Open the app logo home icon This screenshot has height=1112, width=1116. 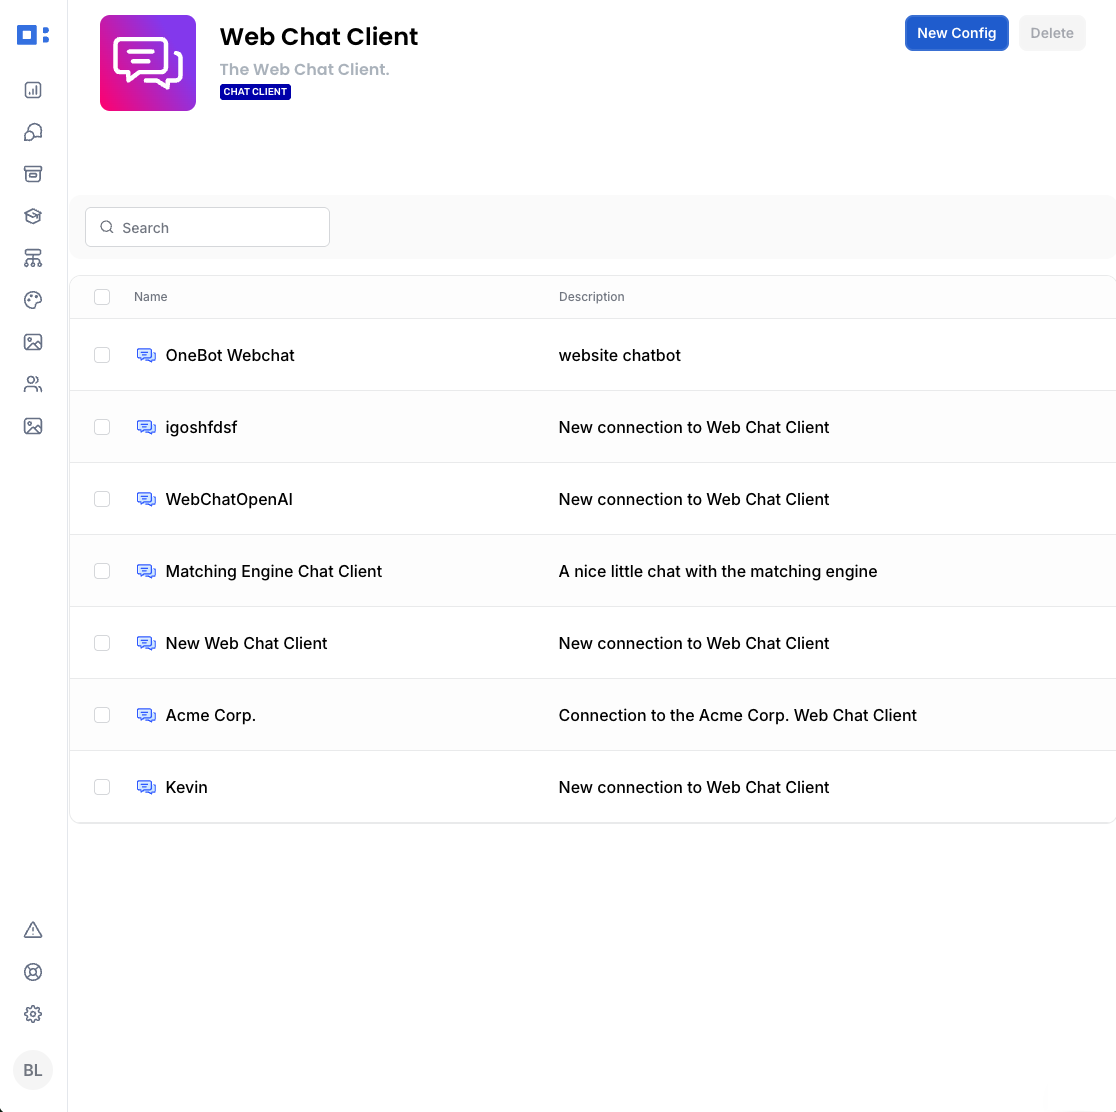pyautogui.click(x=33, y=34)
